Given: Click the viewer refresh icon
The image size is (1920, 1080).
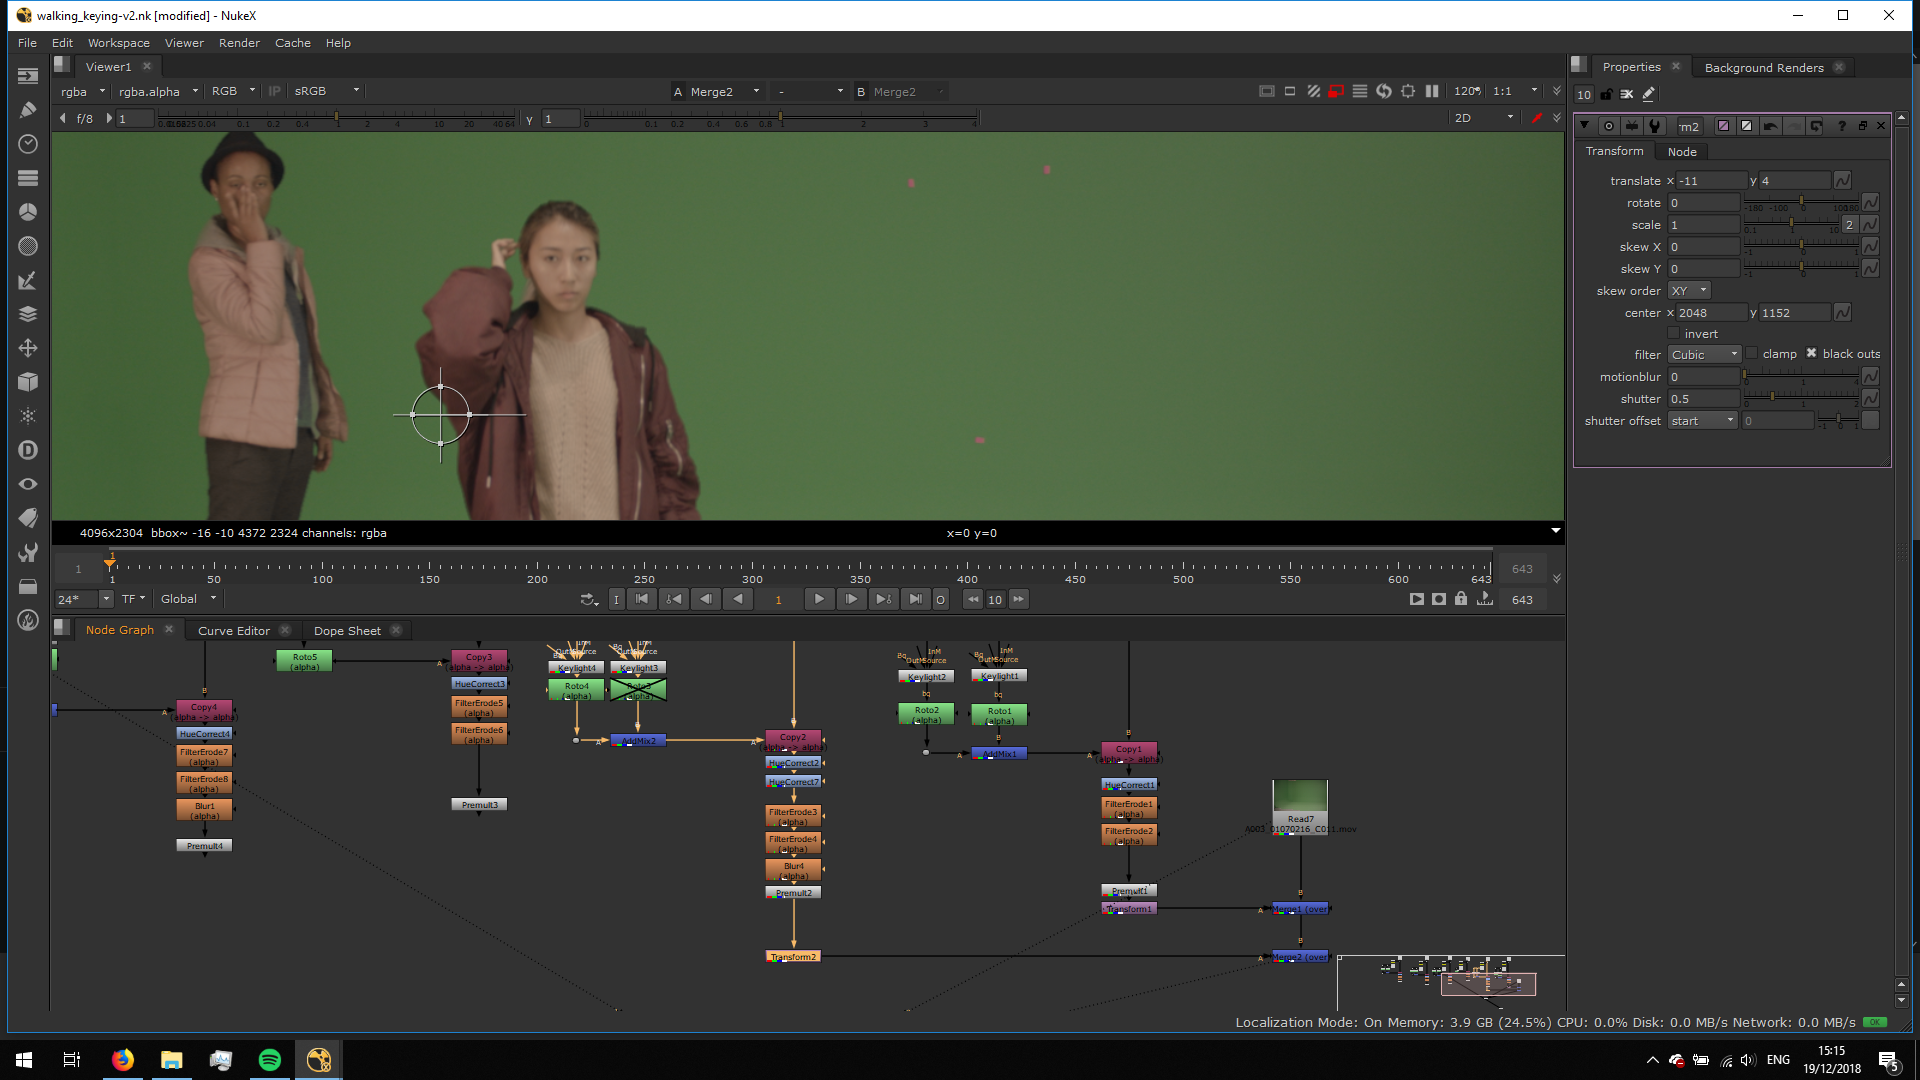Looking at the screenshot, I should (x=1384, y=91).
